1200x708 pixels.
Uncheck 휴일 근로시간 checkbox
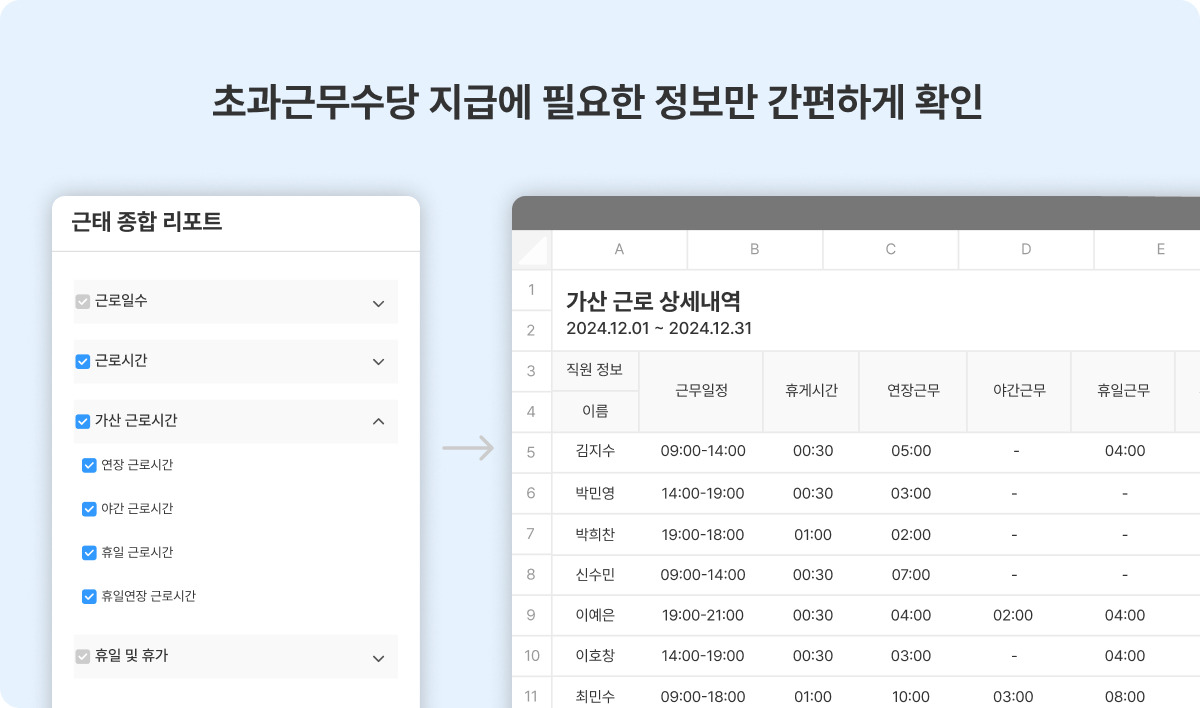[x=89, y=552]
